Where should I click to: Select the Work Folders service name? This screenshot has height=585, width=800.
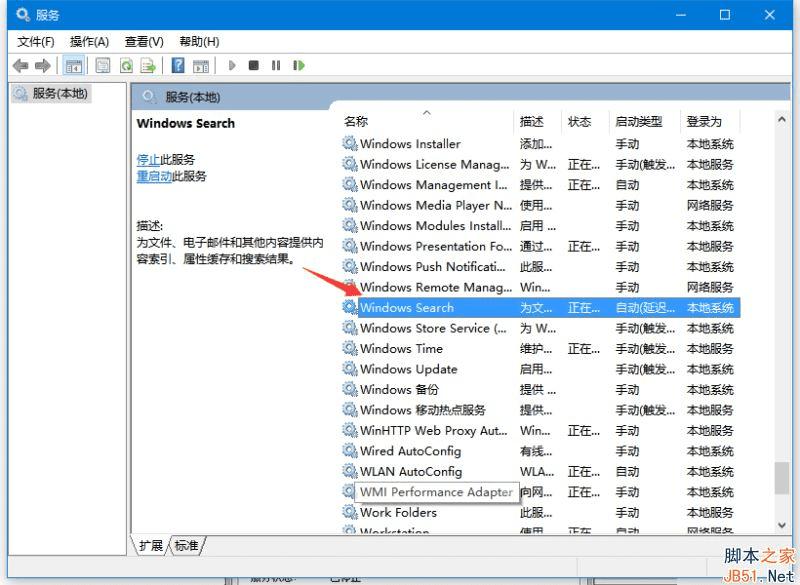tap(398, 512)
